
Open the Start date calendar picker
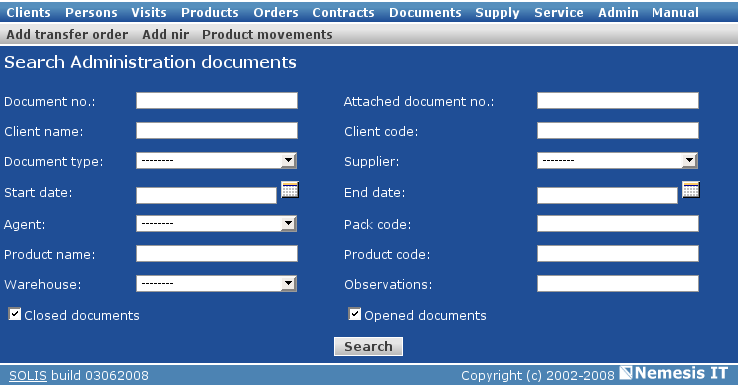click(x=290, y=190)
